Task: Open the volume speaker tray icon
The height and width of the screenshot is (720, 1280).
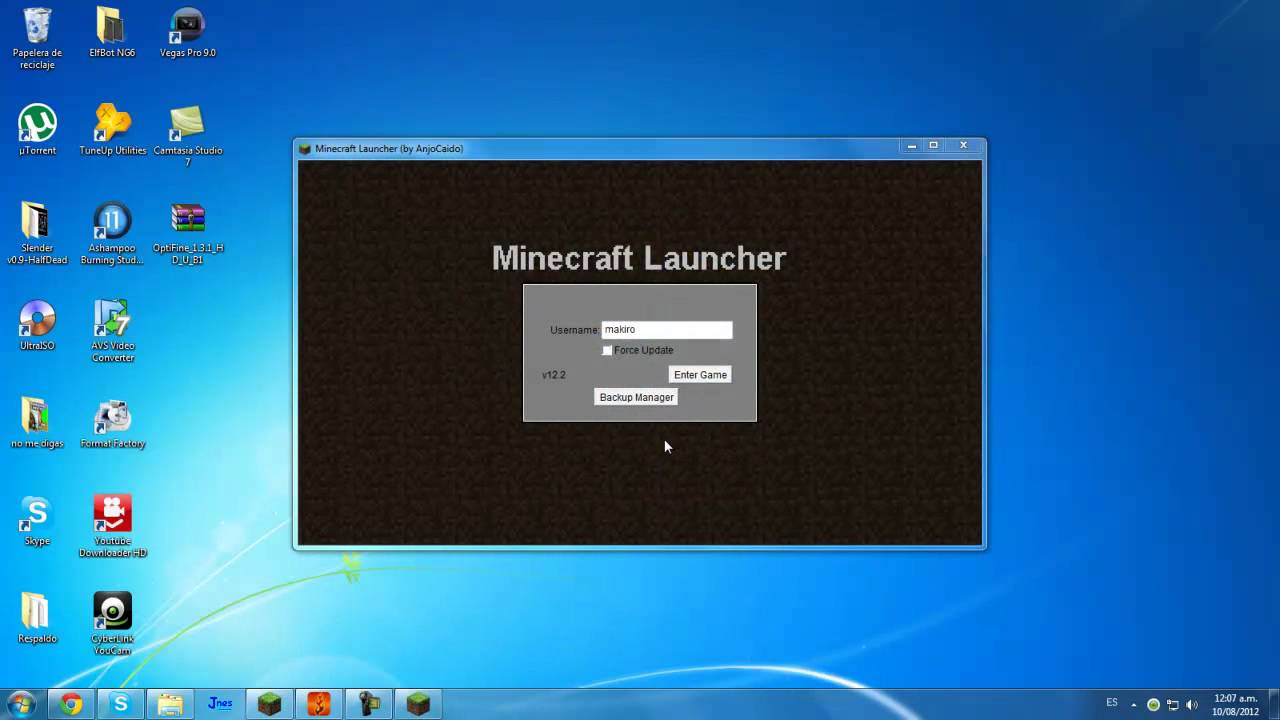Action: (1191, 704)
